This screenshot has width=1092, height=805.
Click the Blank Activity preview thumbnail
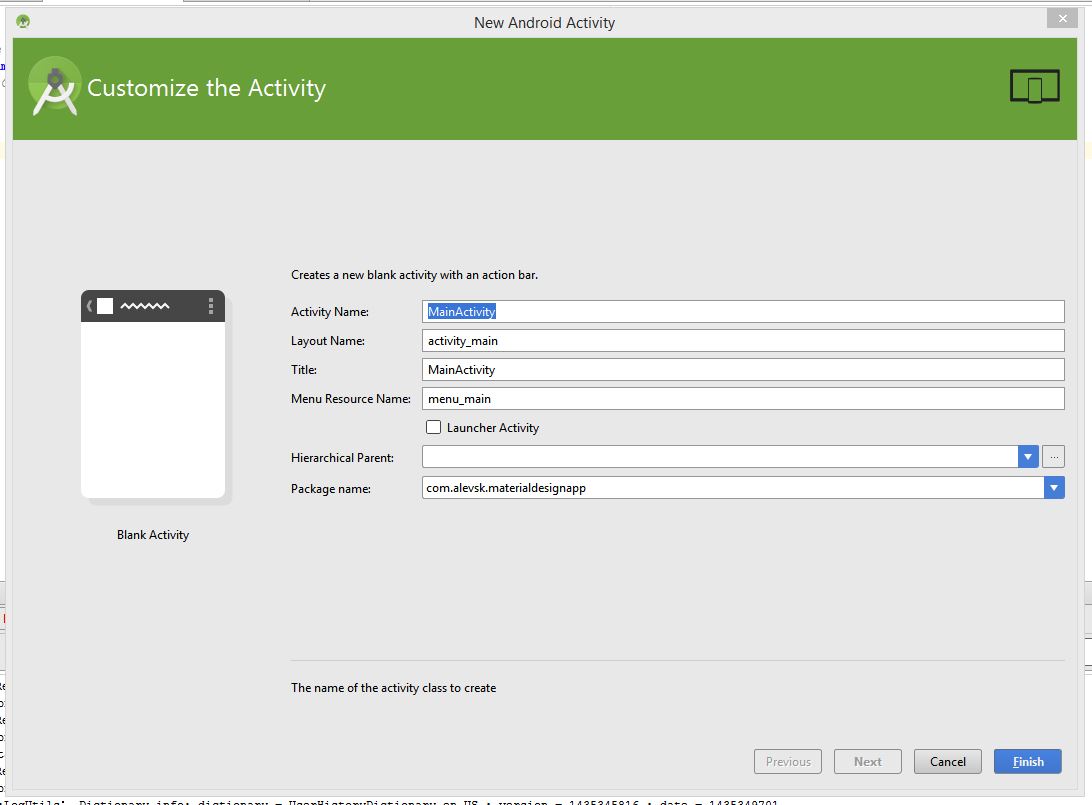[x=152, y=394]
